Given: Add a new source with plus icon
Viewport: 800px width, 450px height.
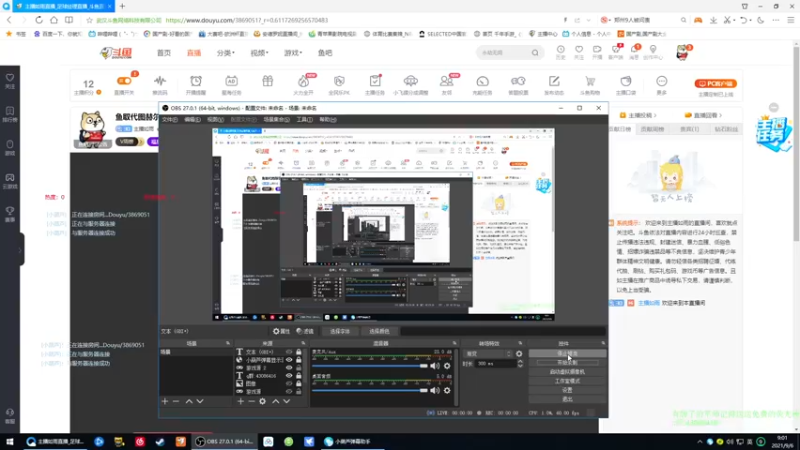Looking at the screenshot, I should tap(240, 402).
